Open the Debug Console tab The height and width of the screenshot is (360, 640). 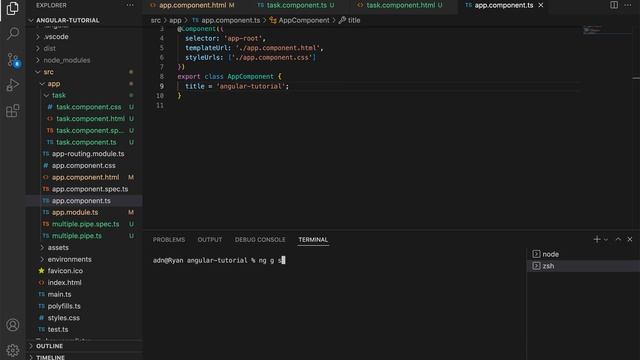click(260, 240)
